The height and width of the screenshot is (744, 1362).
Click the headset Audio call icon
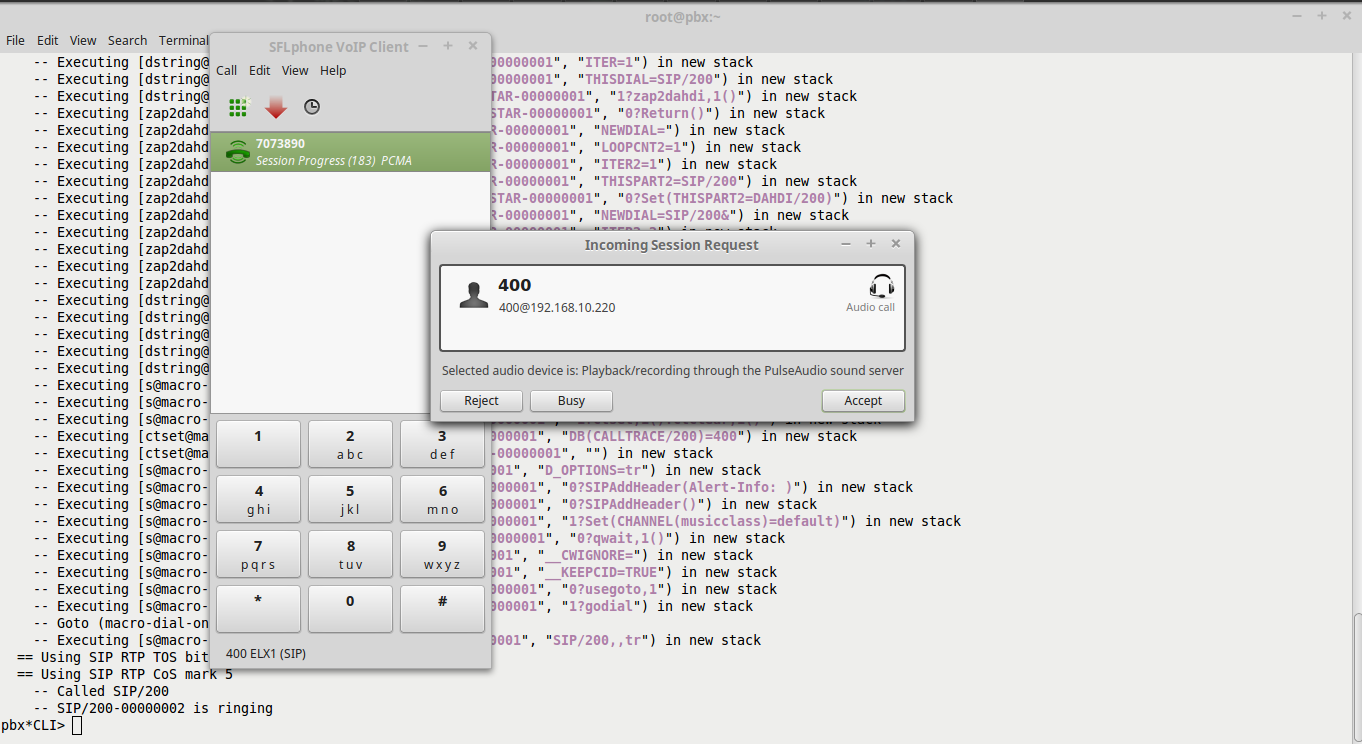881,287
